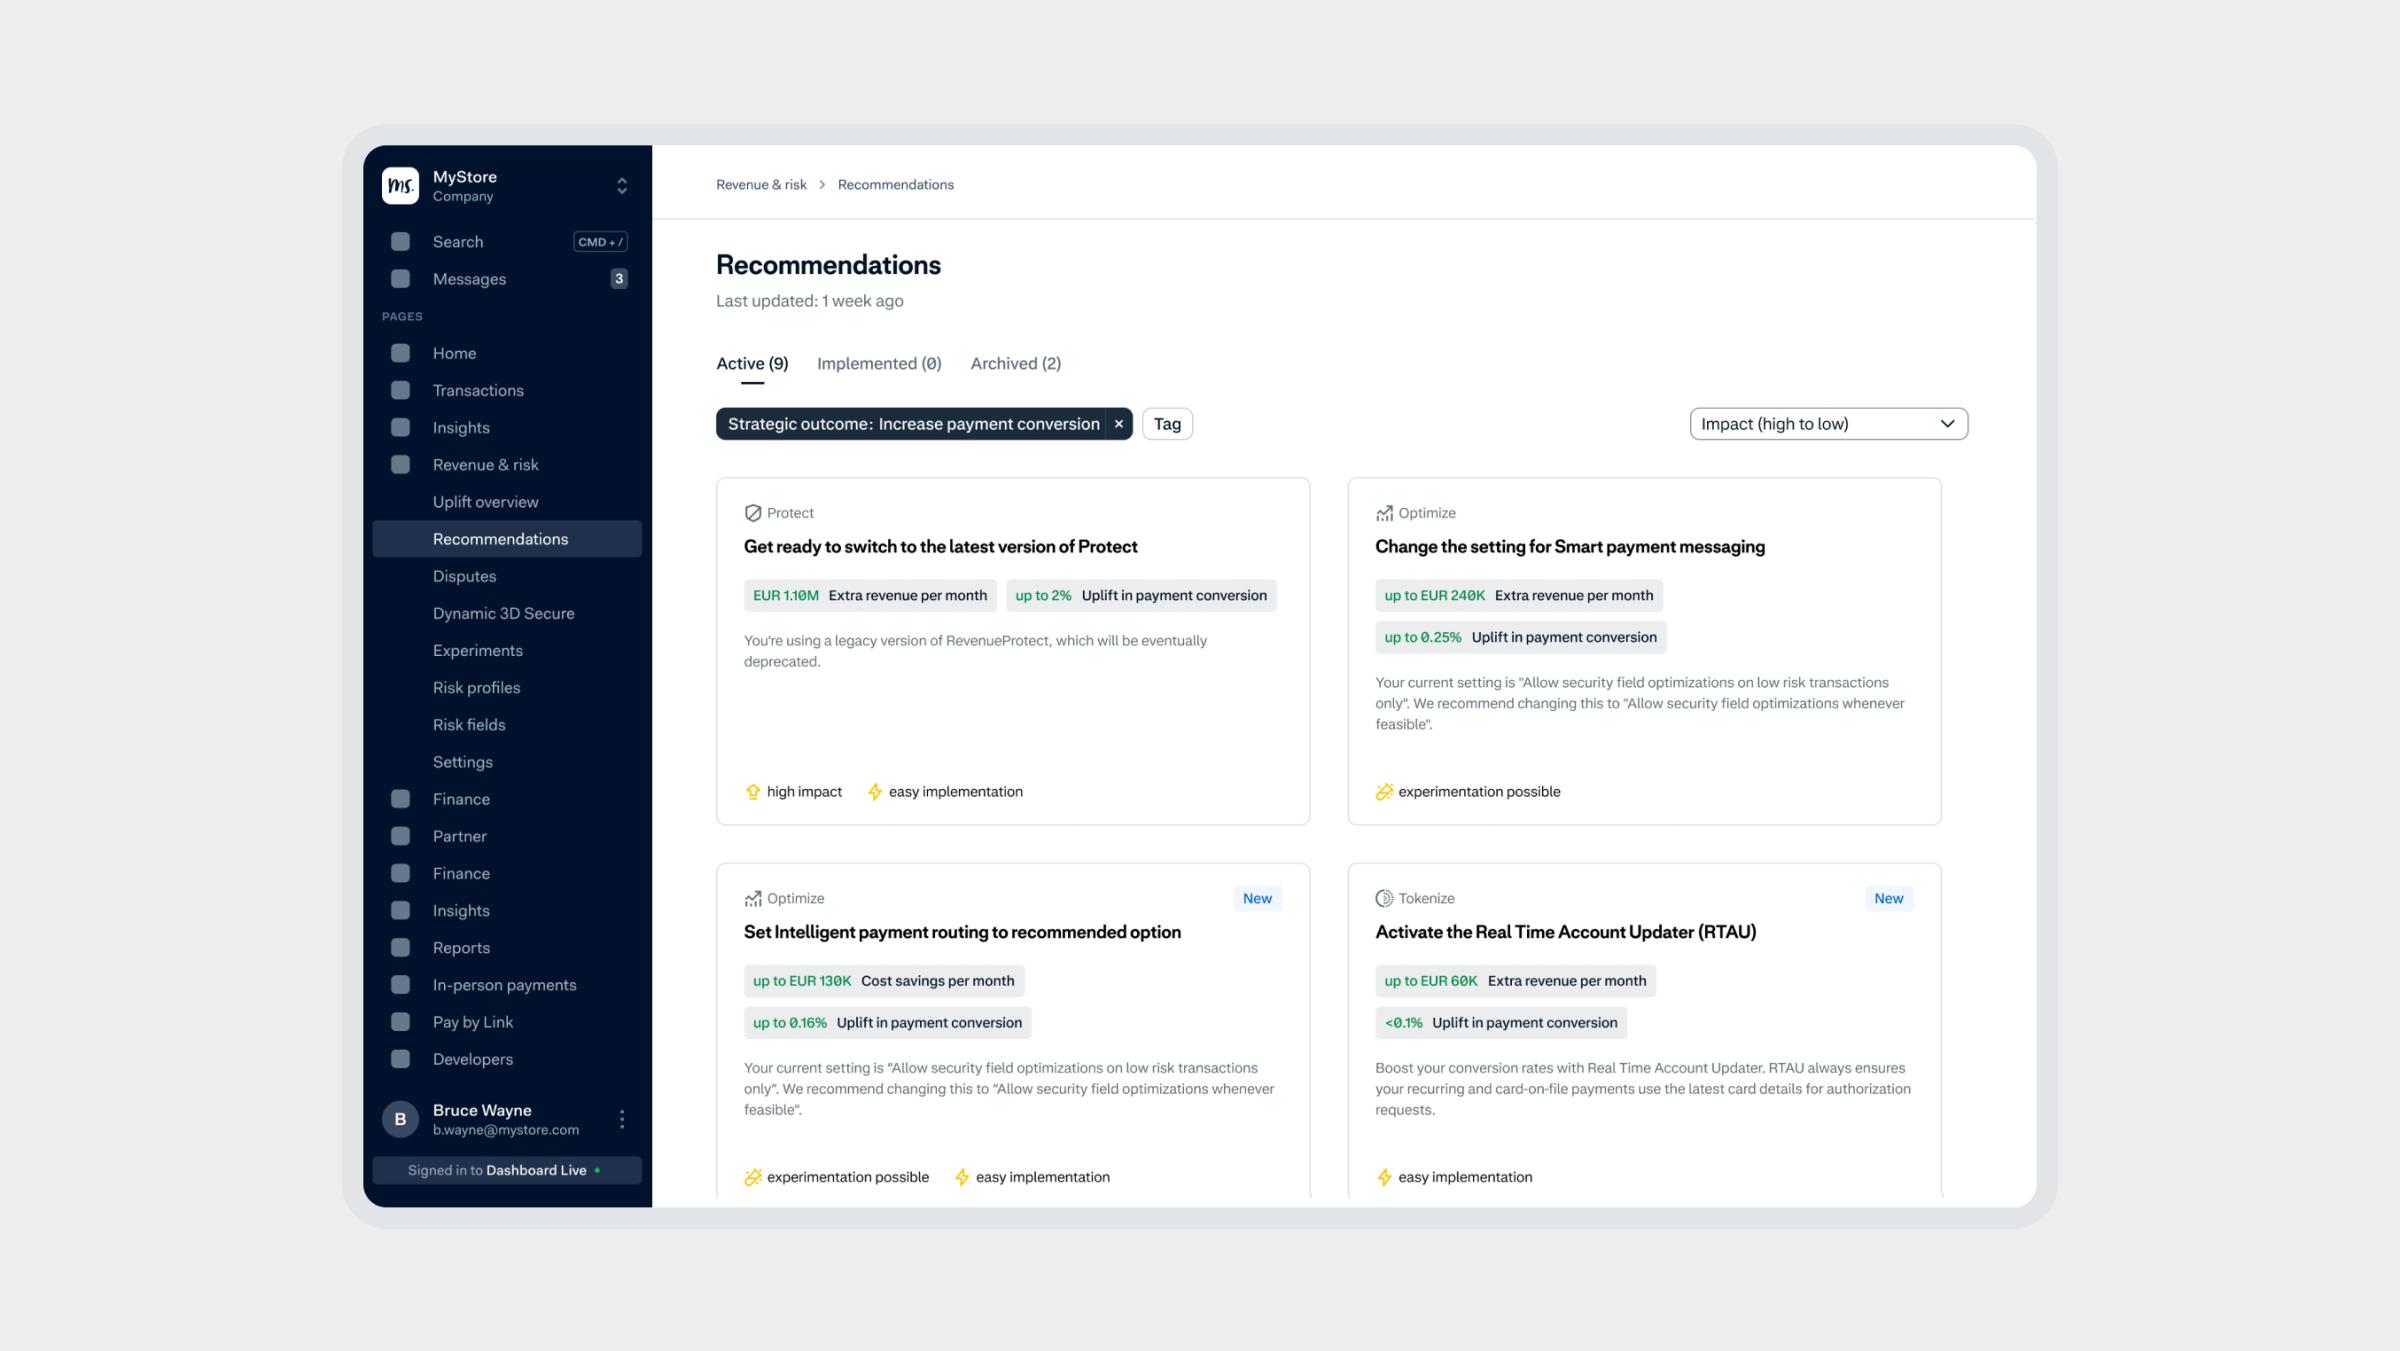The width and height of the screenshot is (2400, 1351).
Task: Click the Tokenize icon on the RTAU card
Action: point(1384,898)
